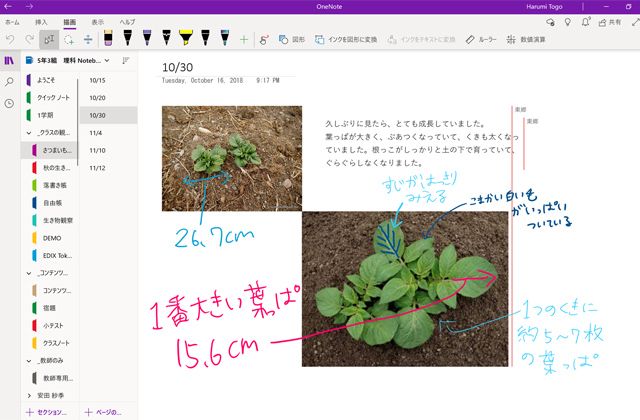The height and width of the screenshot is (420, 640).
Task: Toggle the select objects or text tool
Action: [49, 40]
